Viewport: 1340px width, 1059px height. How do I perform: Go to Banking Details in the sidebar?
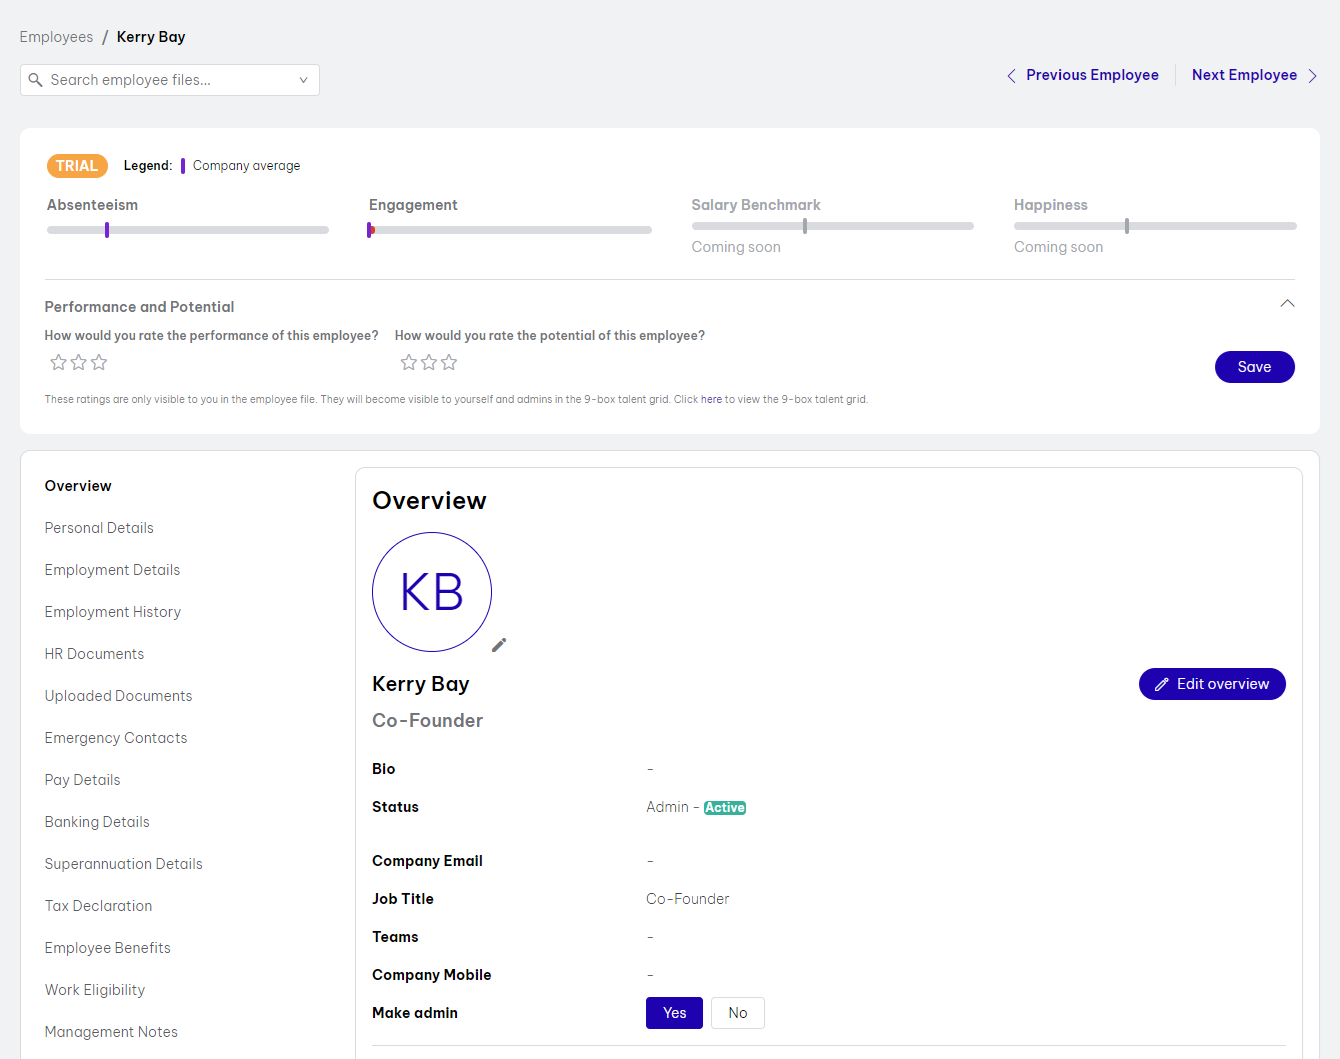97,822
